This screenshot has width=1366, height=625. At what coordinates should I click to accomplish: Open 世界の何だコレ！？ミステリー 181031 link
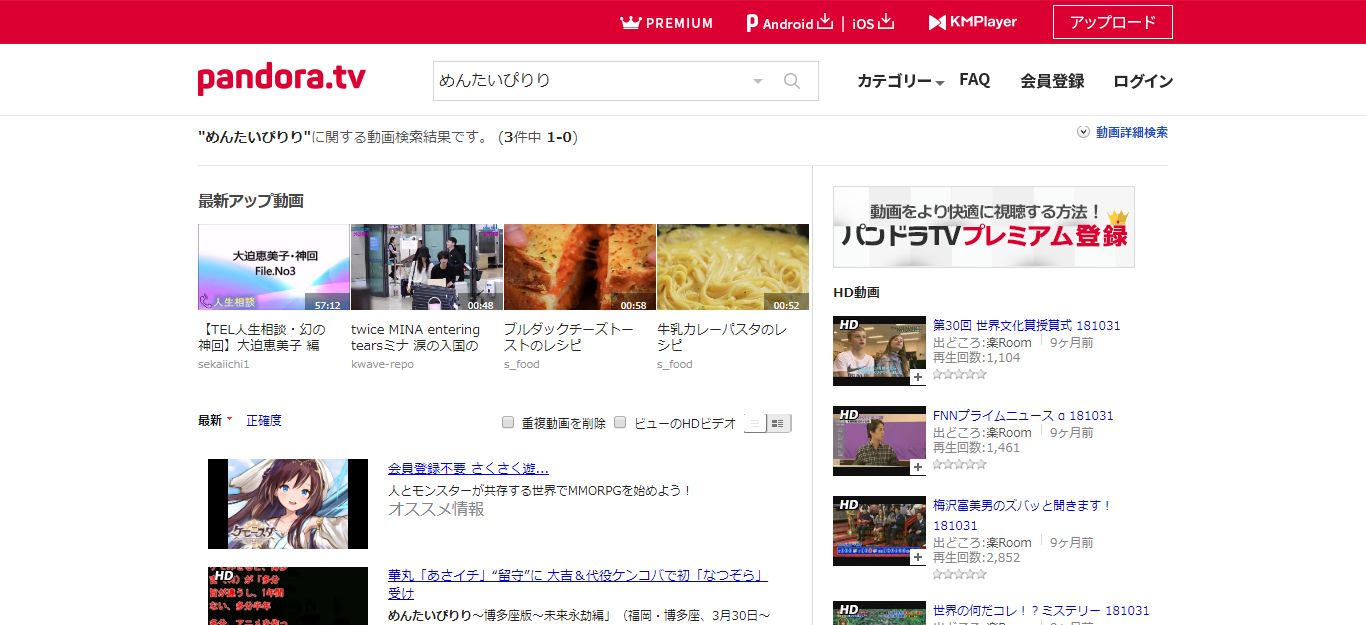click(1041, 610)
